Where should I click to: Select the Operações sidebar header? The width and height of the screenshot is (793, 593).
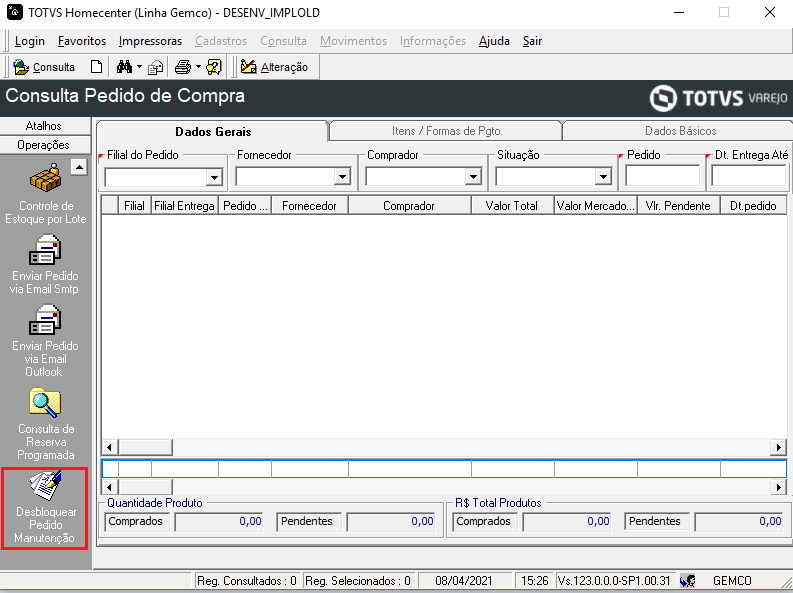click(x=45, y=145)
